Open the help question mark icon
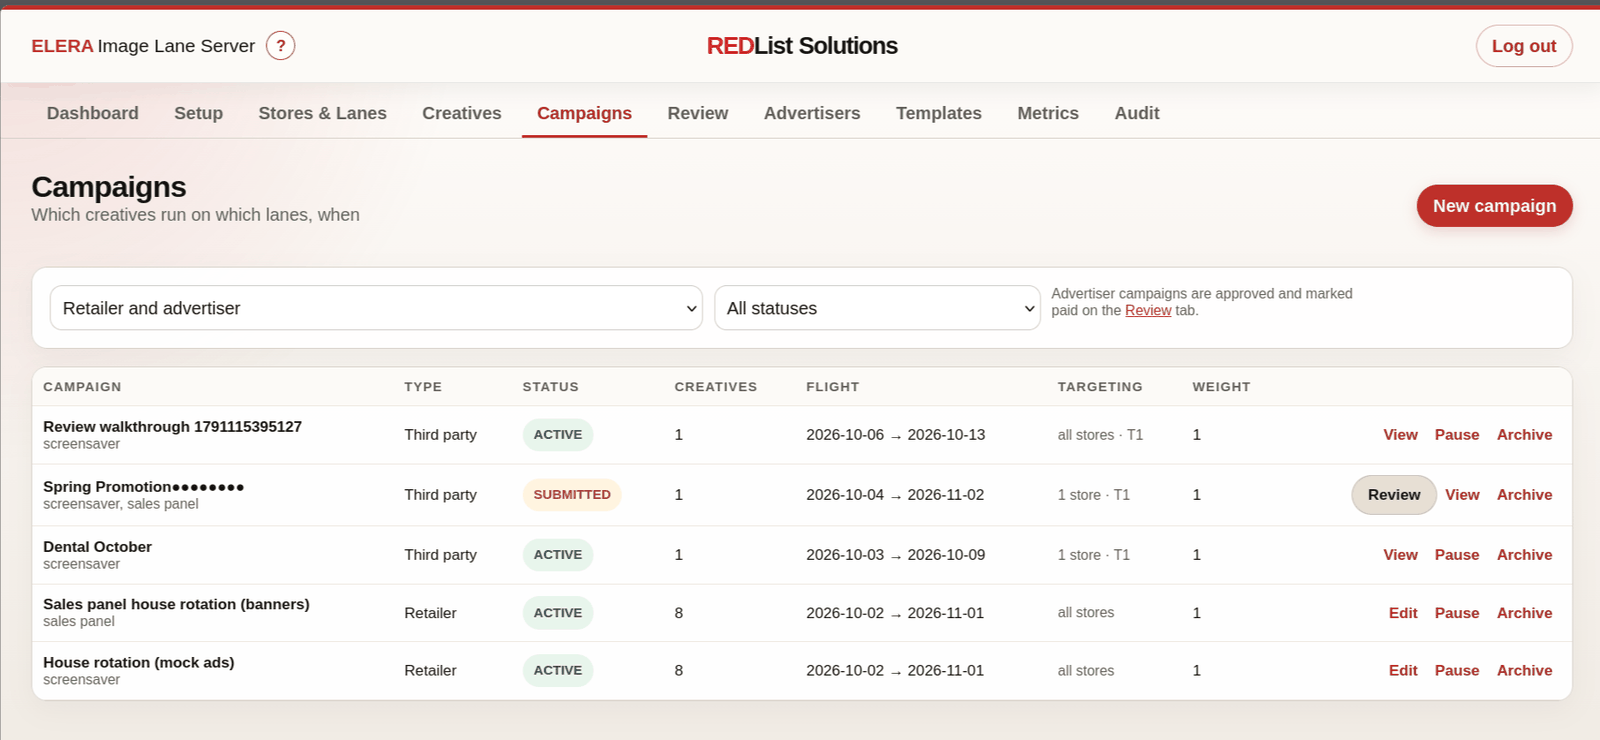The height and width of the screenshot is (740, 1600). (280, 46)
